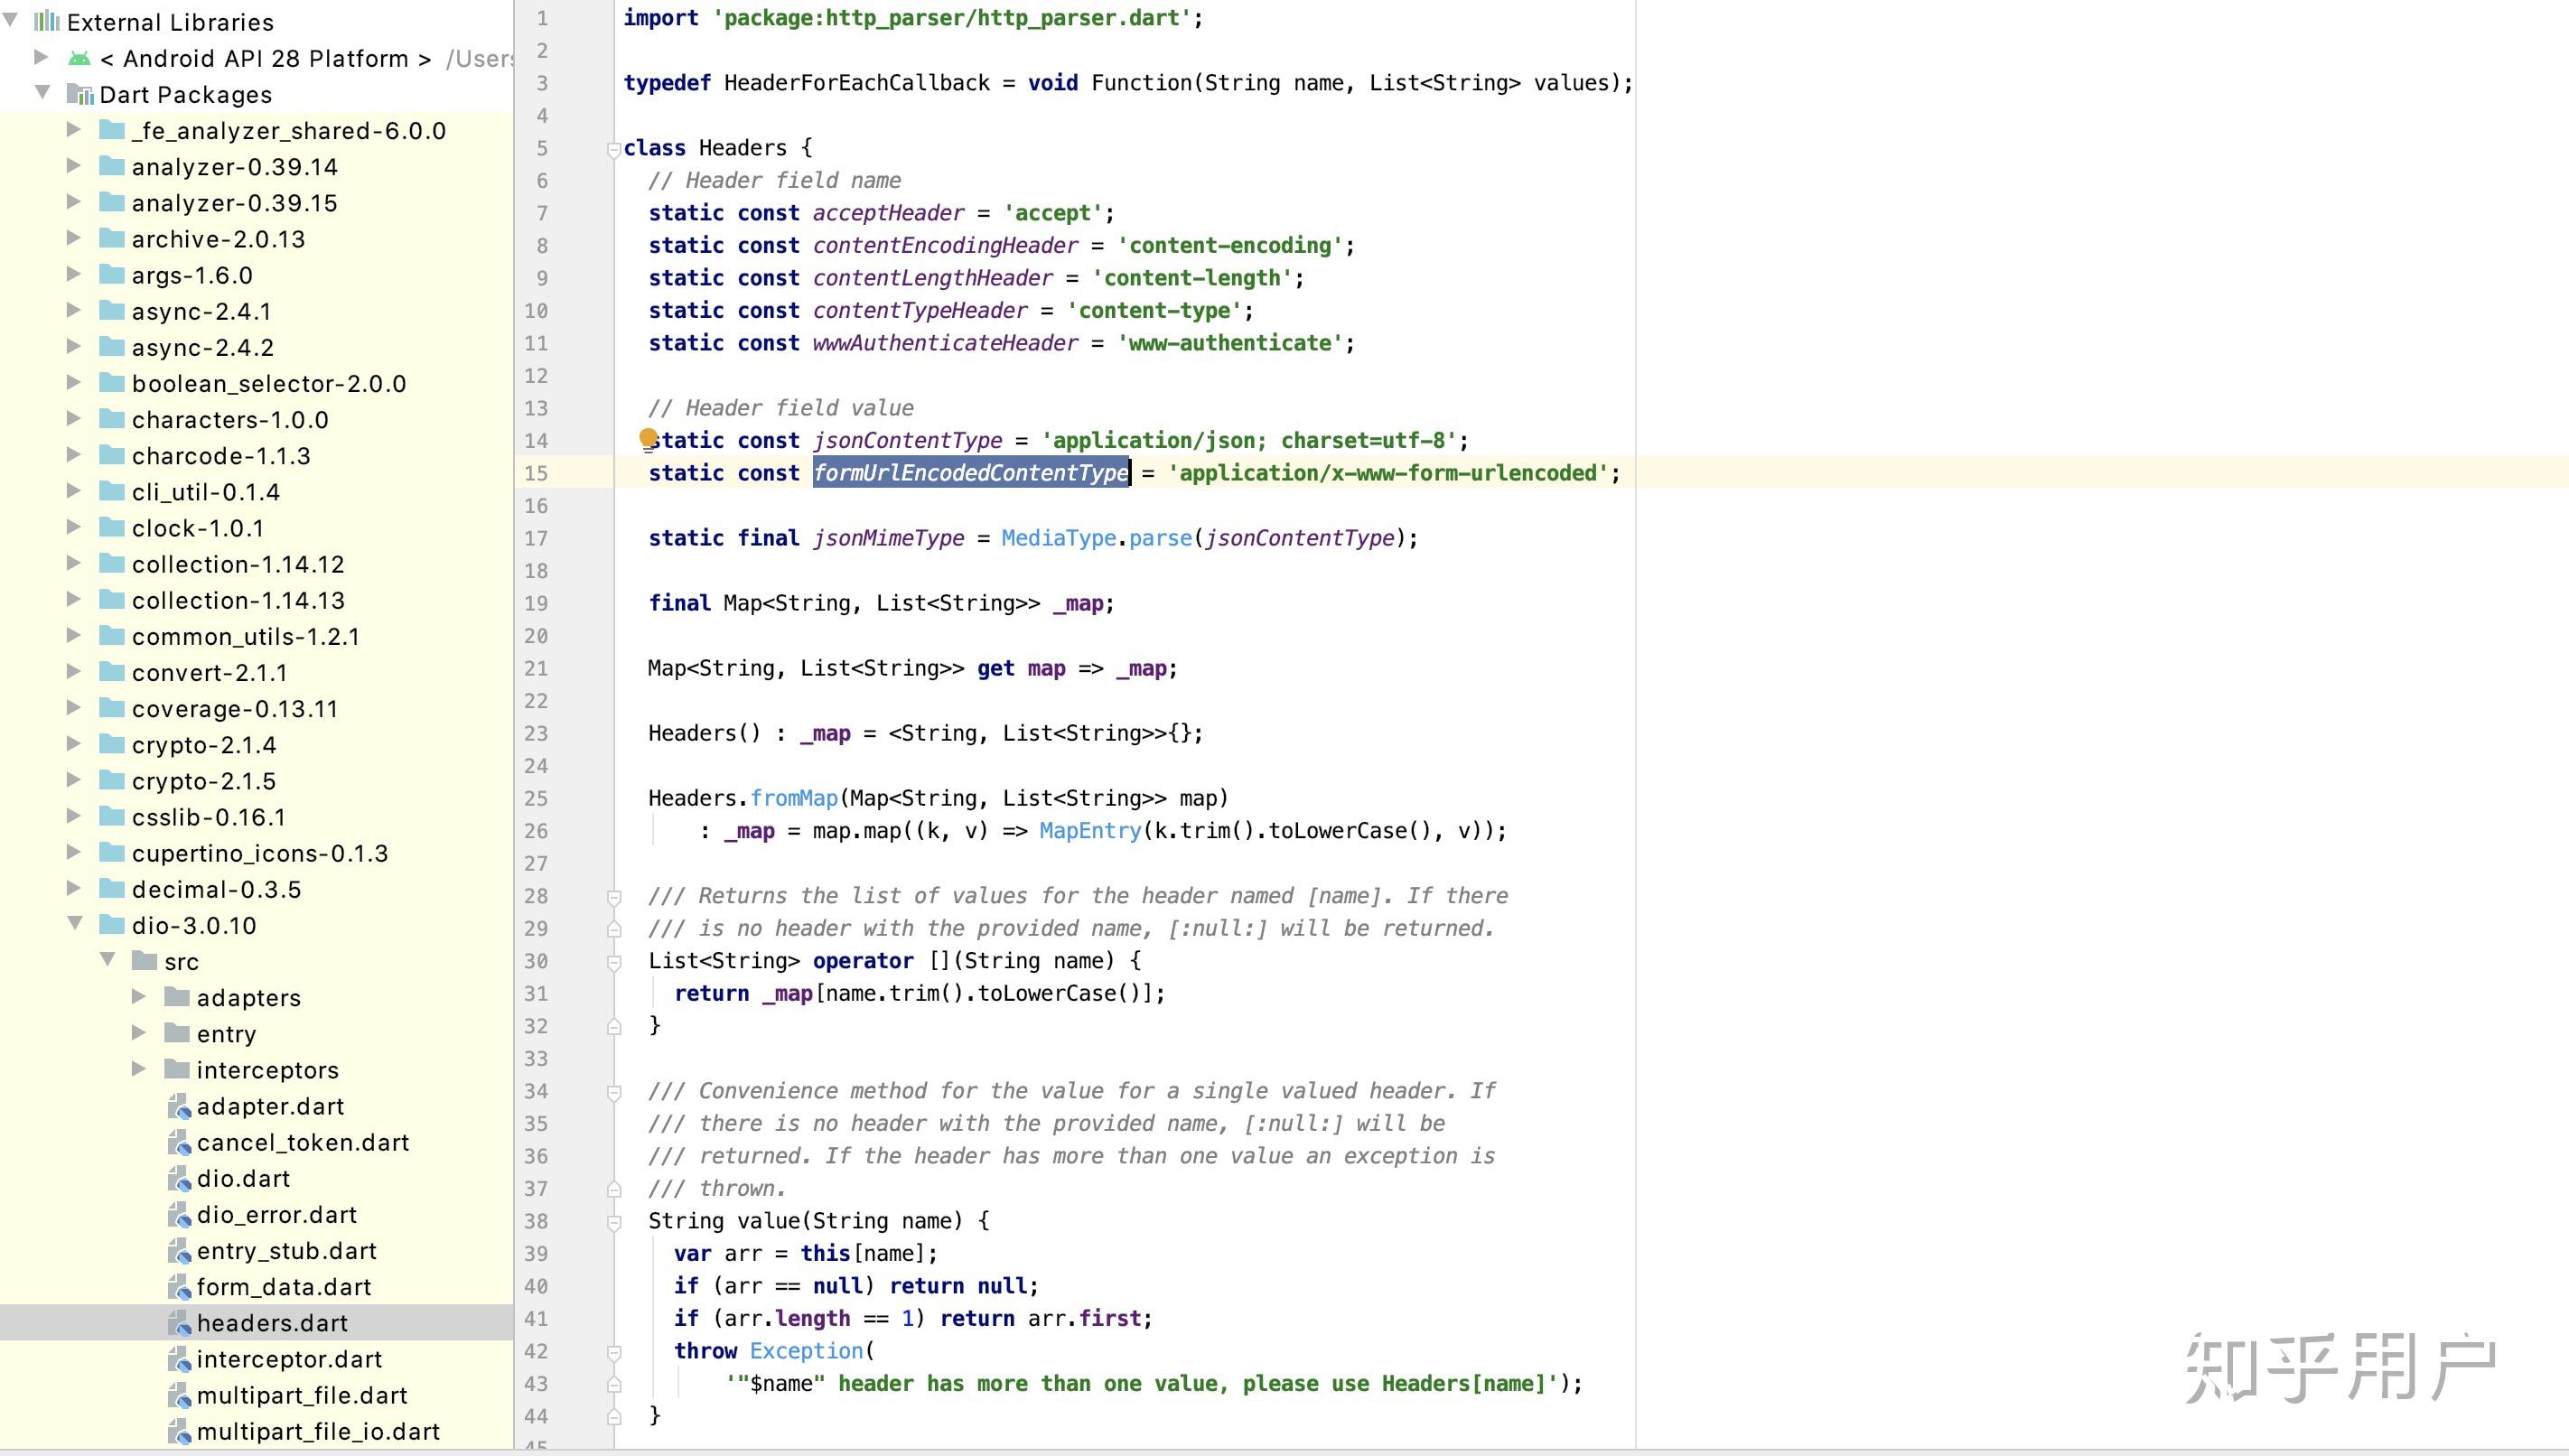
Task: Click line number 20 in the gutter
Action: 536,636
